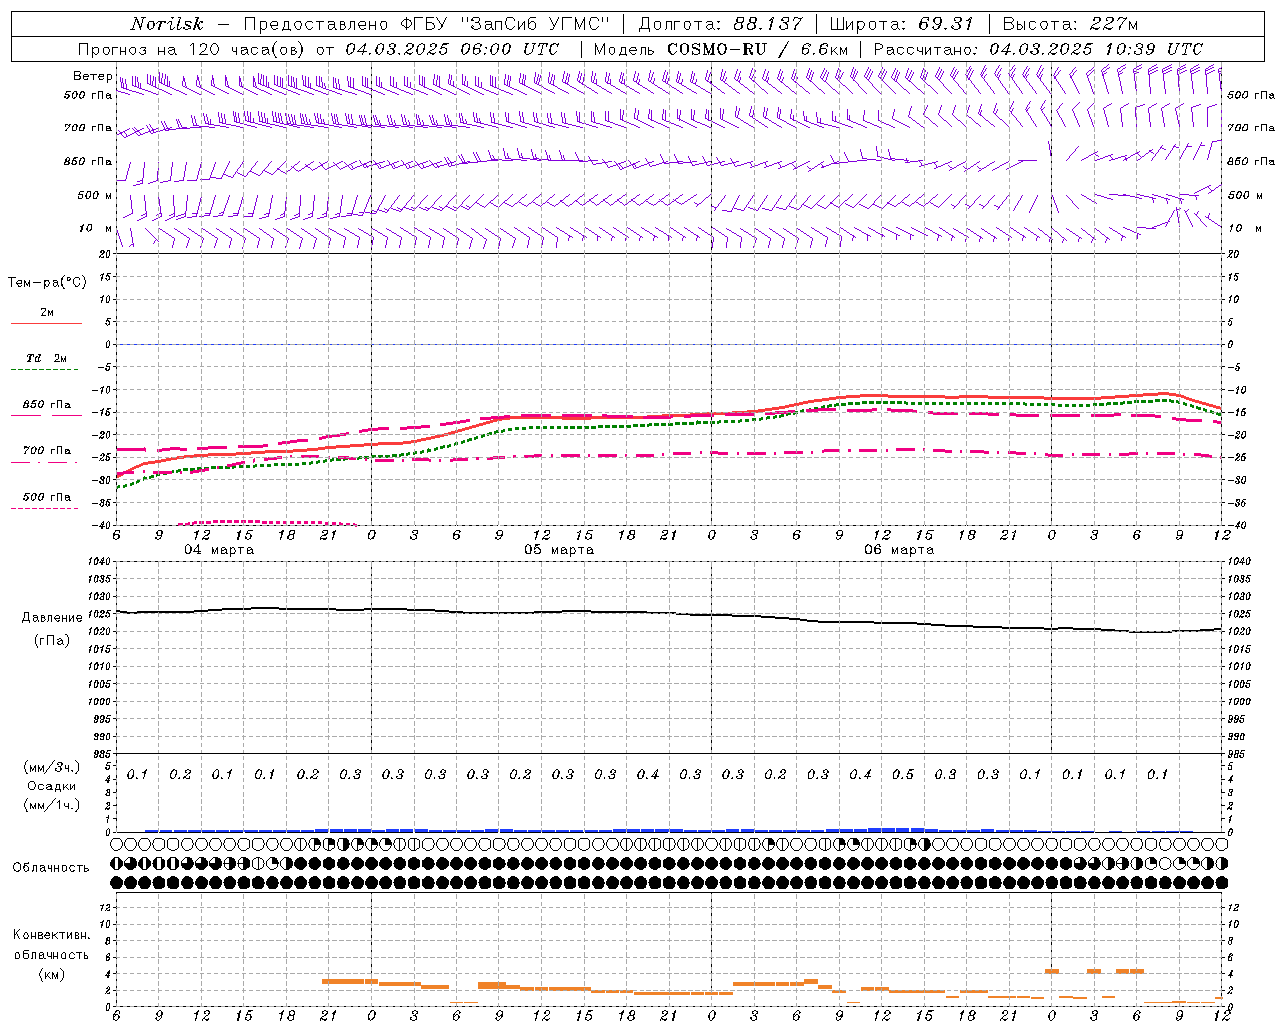Click the "(км)" unit label
The width and height of the screenshot is (1280, 1024).
click(51, 974)
